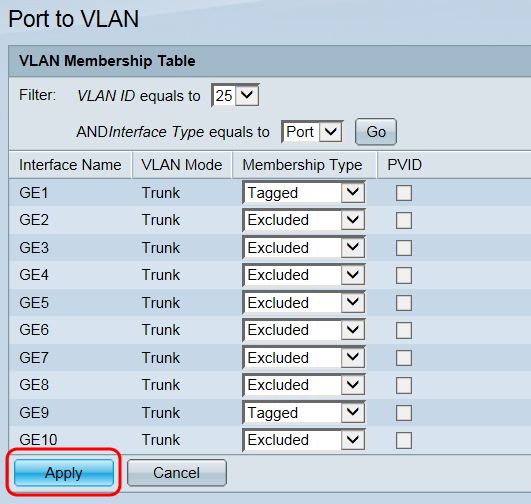
Task: Open GE7 Membership Type dropdown
Action: click(x=304, y=358)
